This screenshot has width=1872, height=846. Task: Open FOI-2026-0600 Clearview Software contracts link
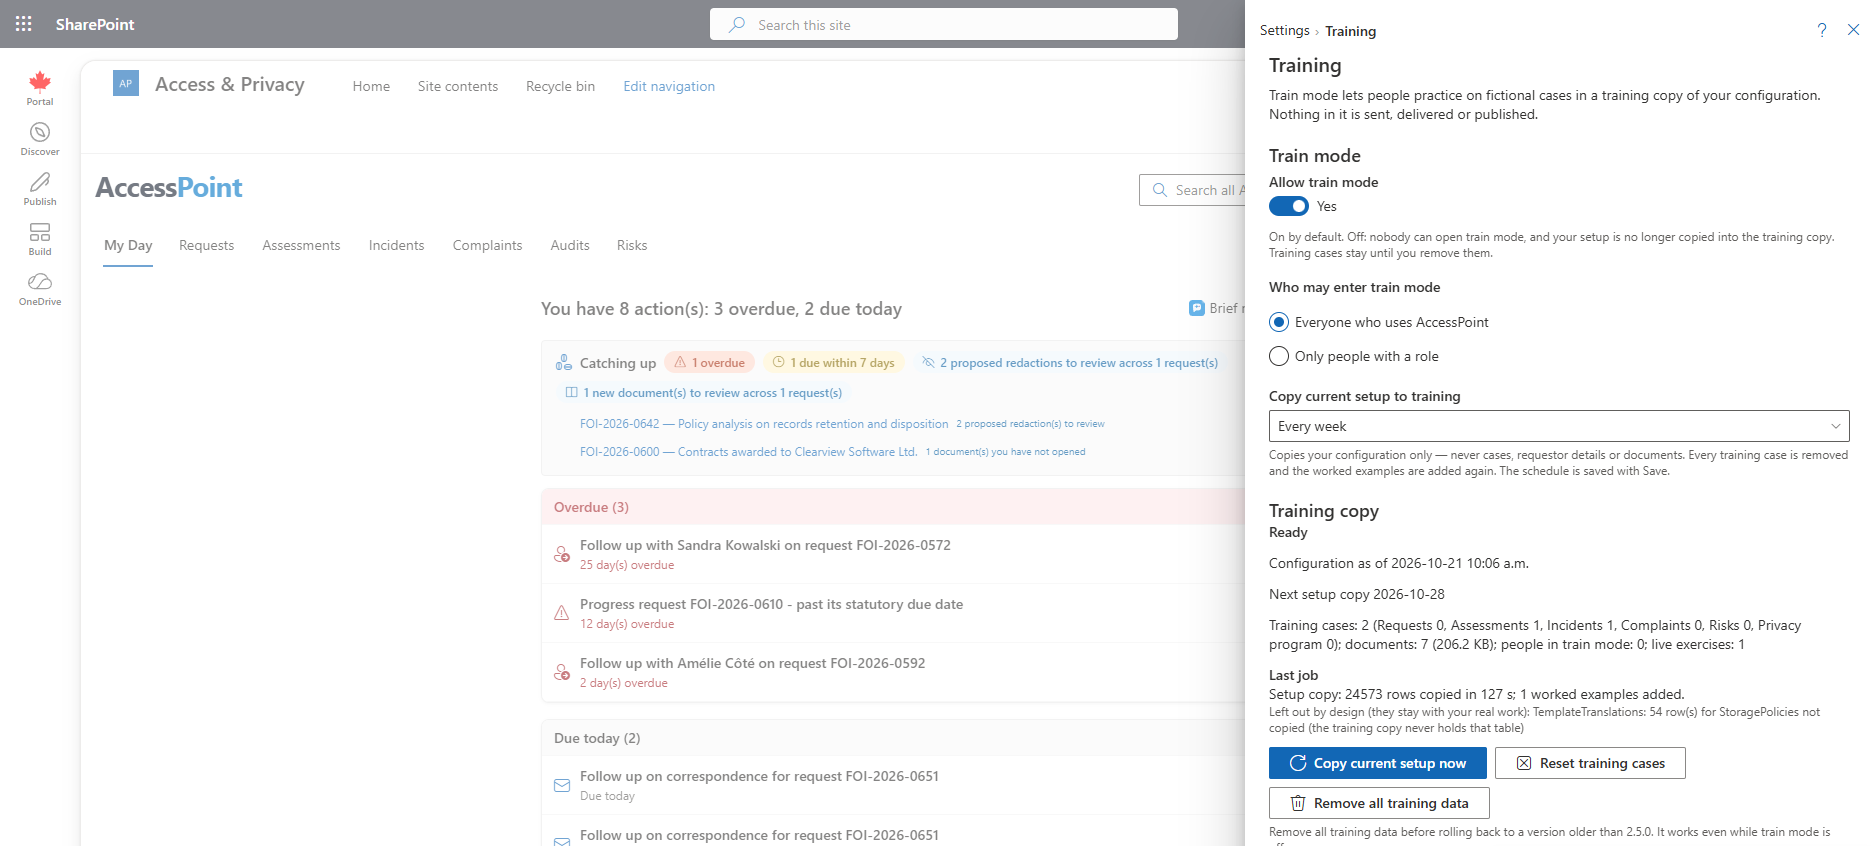pos(748,452)
